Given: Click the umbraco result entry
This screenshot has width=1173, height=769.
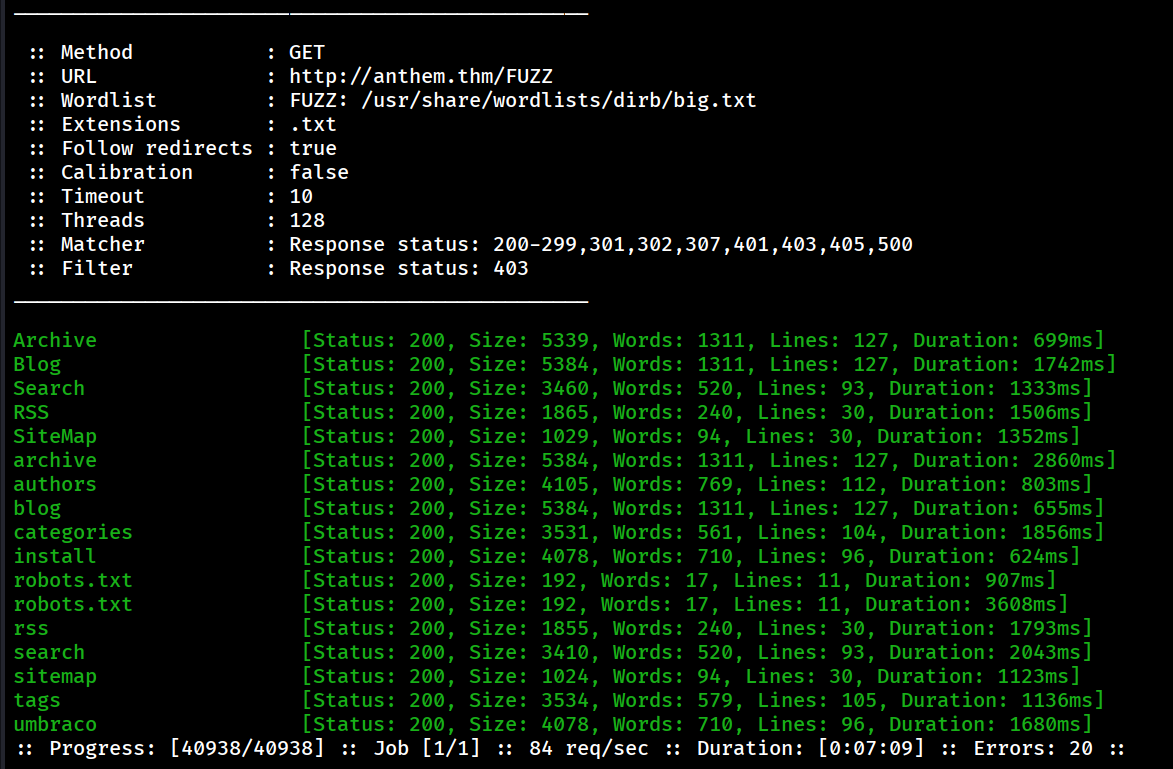Looking at the screenshot, I should pos(55,724).
